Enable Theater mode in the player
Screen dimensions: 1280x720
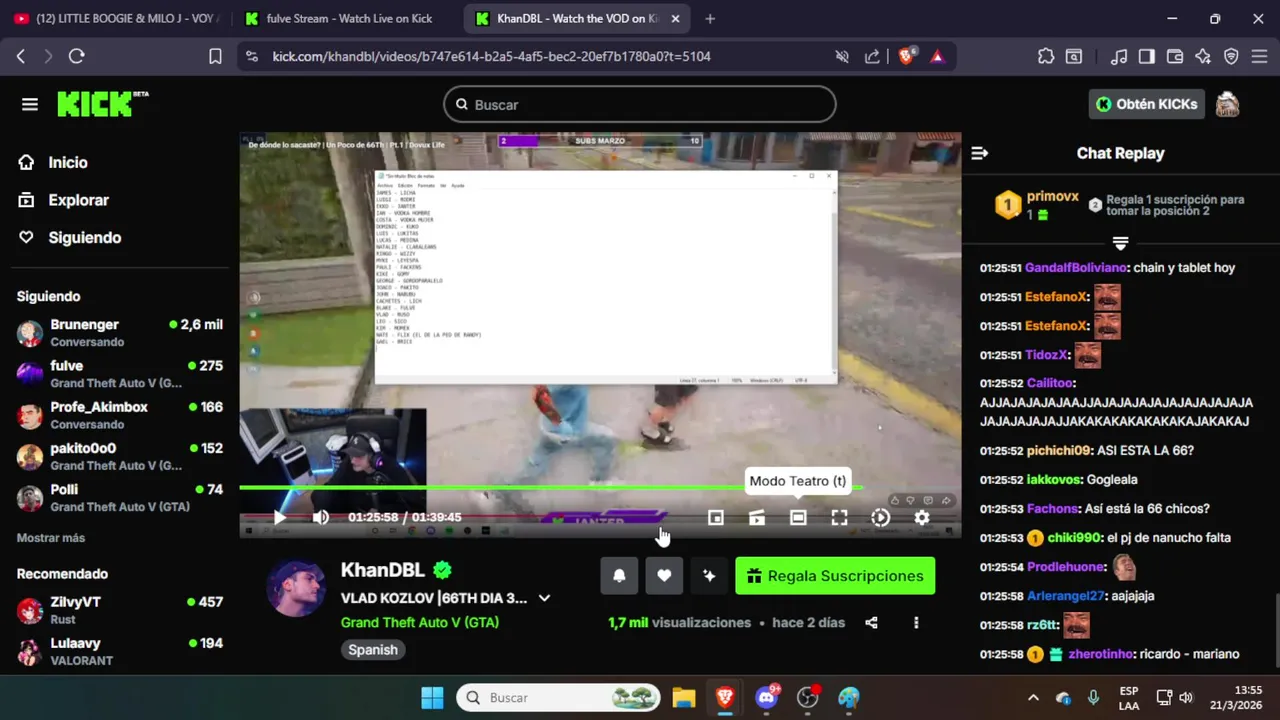pyautogui.click(x=798, y=517)
